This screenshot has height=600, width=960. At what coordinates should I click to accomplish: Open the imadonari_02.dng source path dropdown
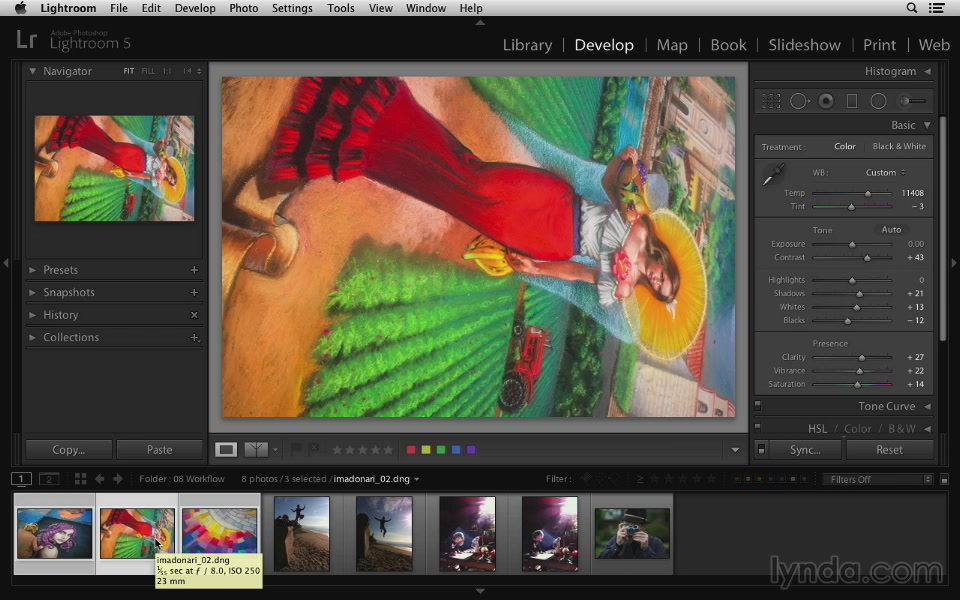(376, 479)
